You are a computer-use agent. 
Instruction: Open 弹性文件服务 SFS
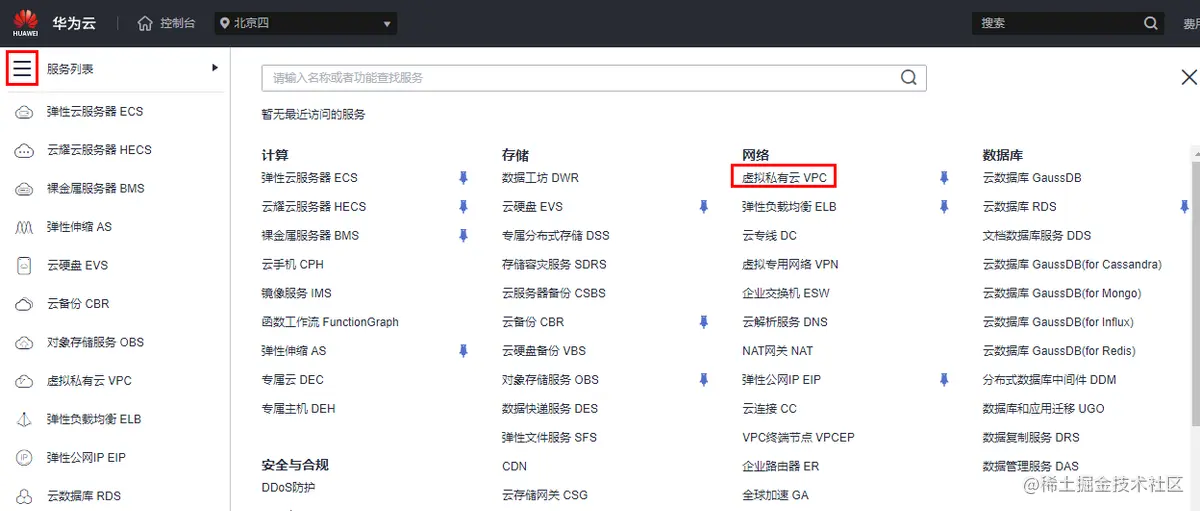tap(549, 438)
